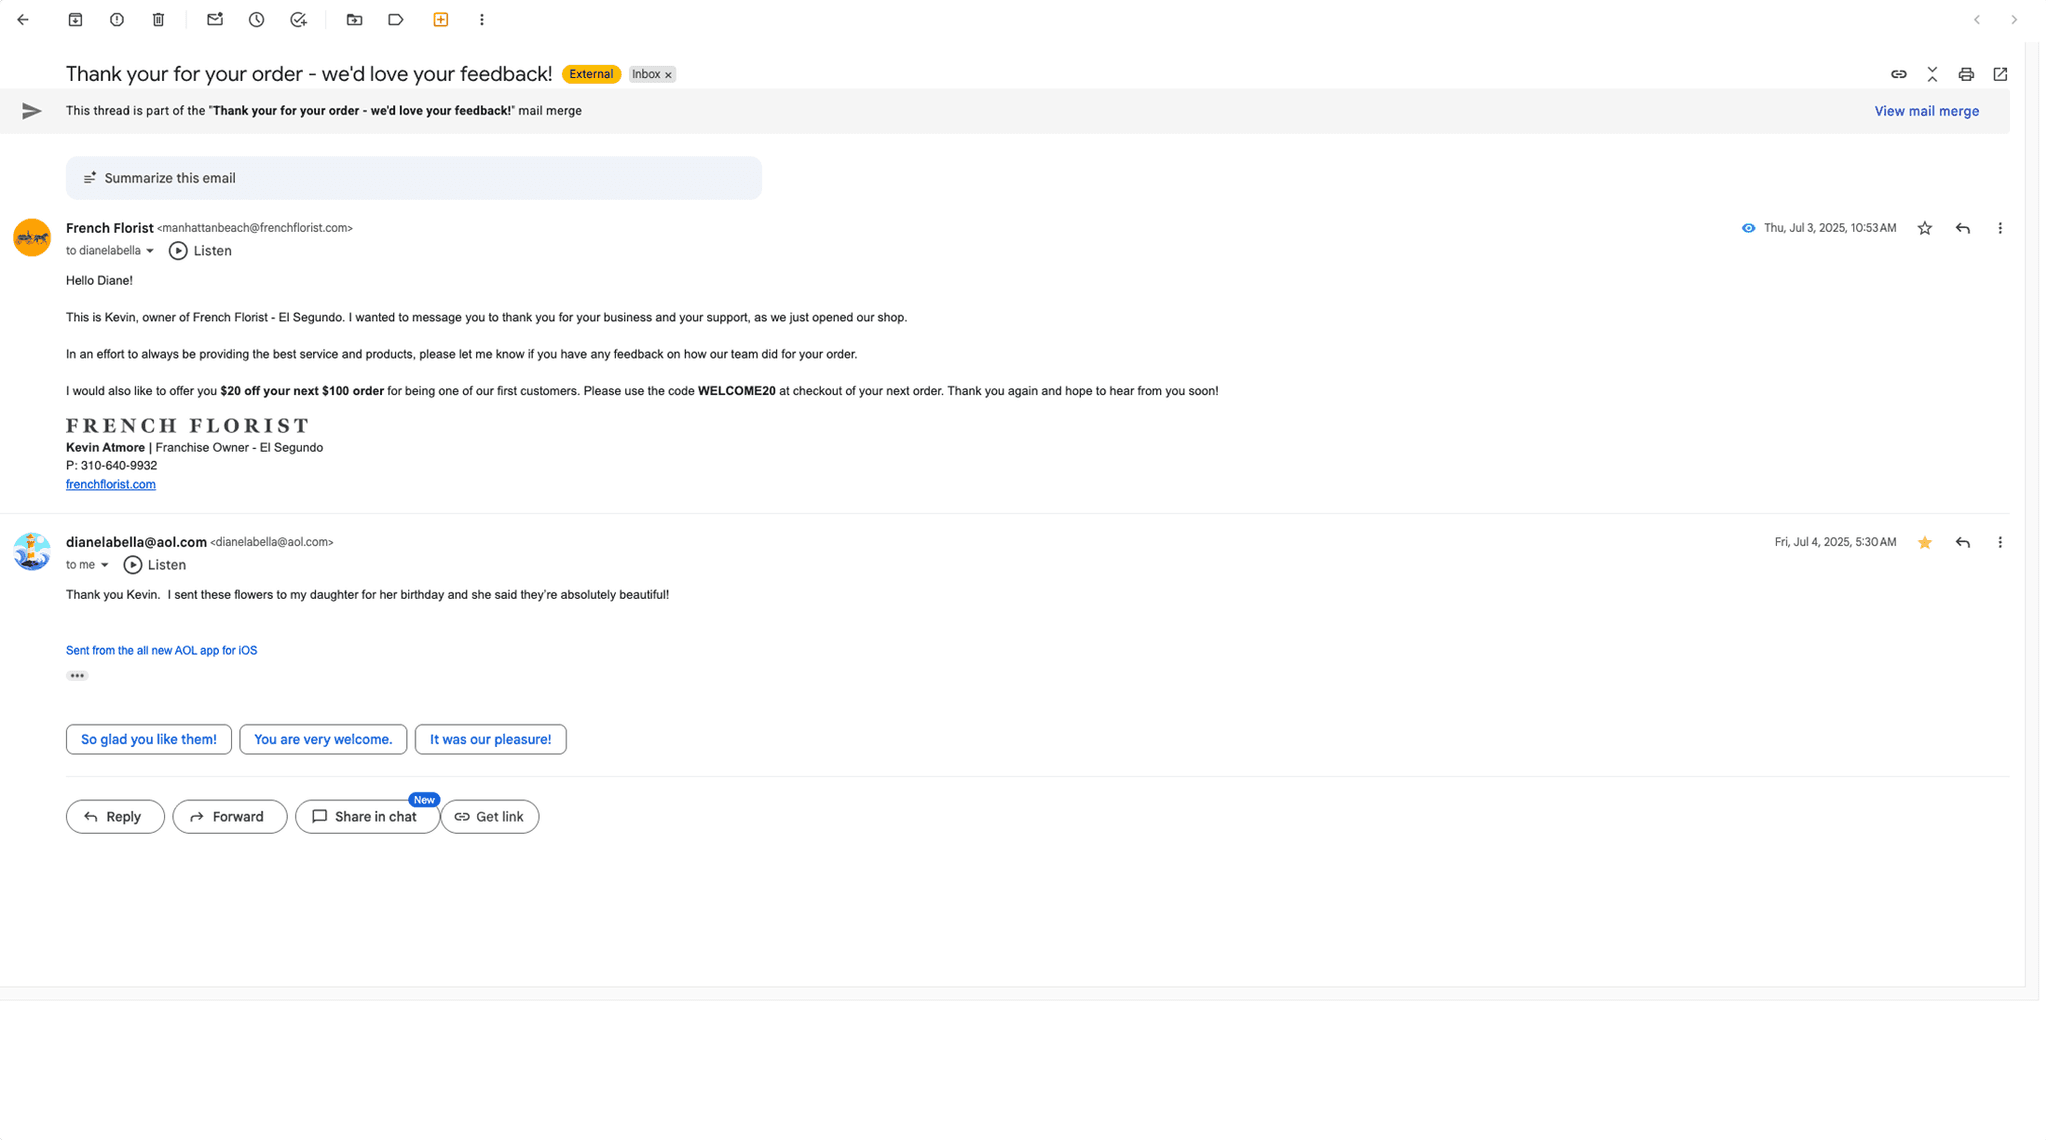Click the Archive icon in toolbar
The height and width of the screenshot is (1140, 2048).
pos(75,20)
